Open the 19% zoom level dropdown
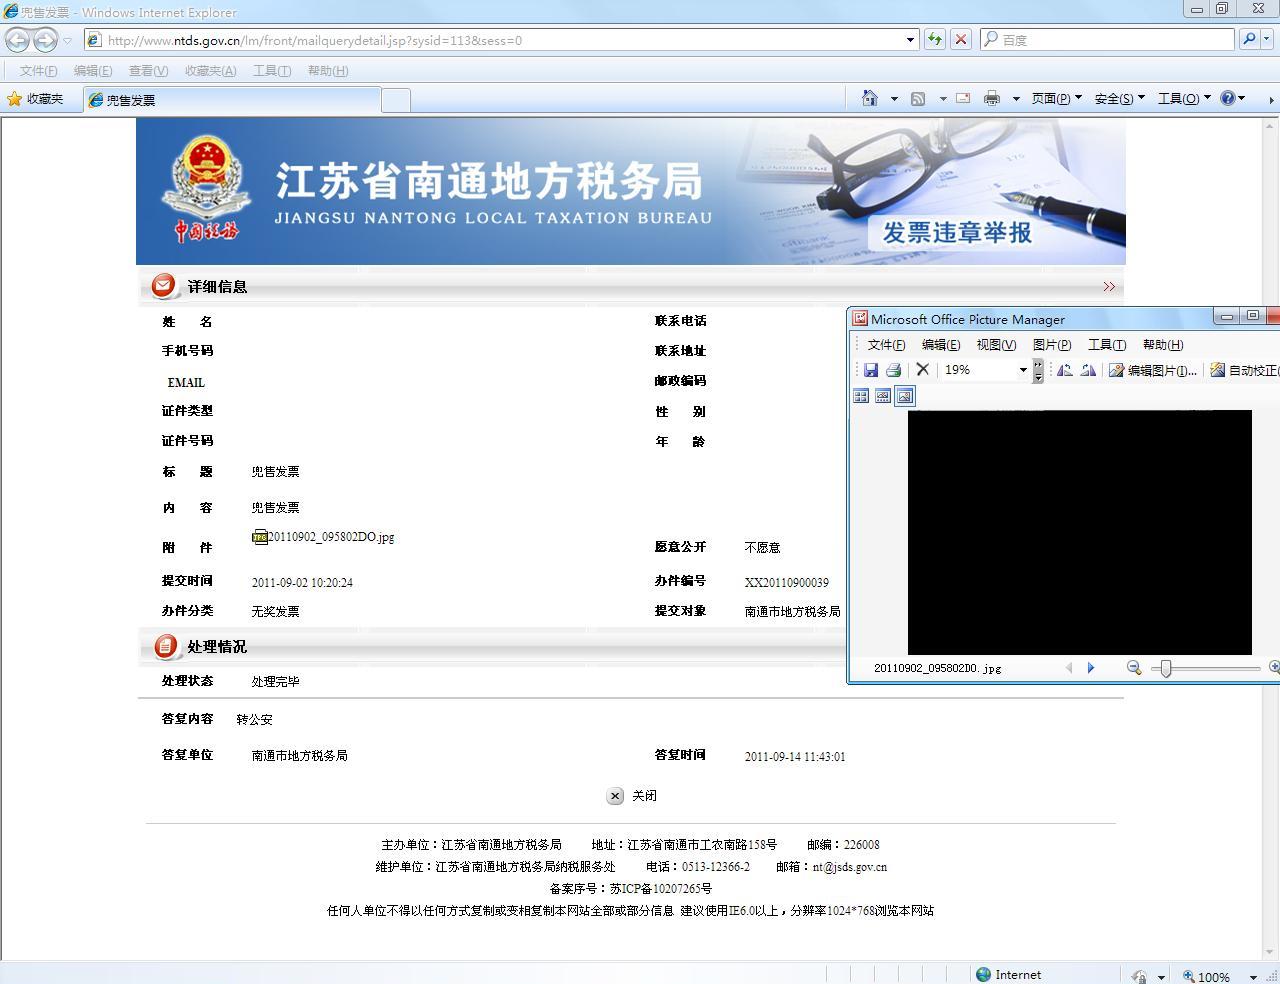The image size is (1280, 984). pos(1023,370)
